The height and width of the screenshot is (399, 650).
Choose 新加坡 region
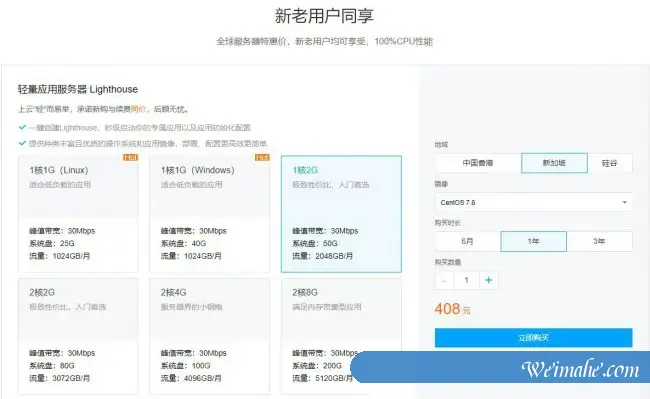coord(554,163)
